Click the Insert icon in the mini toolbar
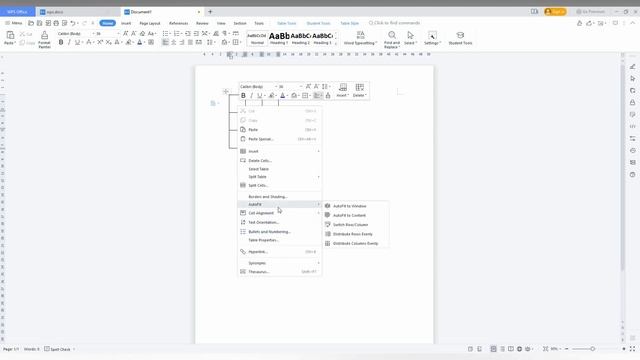The height and width of the screenshot is (360, 640). pos(343,87)
